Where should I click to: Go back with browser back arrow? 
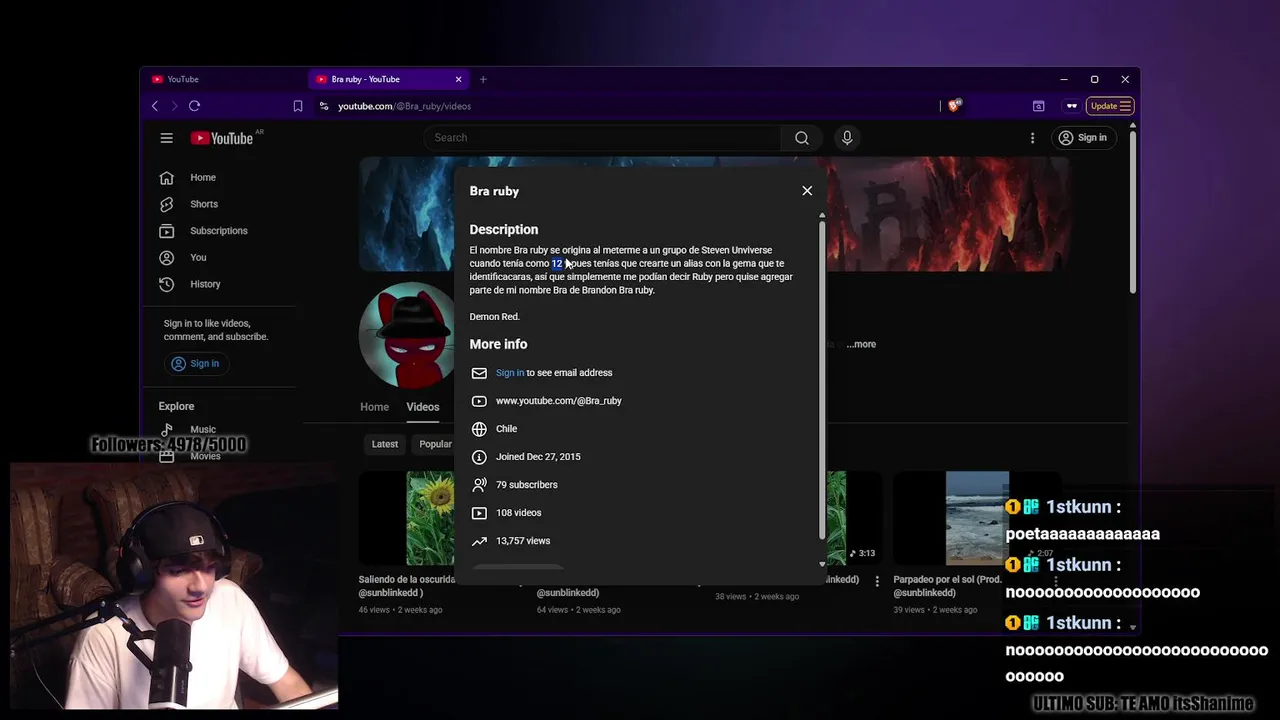[x=155, y=106]
